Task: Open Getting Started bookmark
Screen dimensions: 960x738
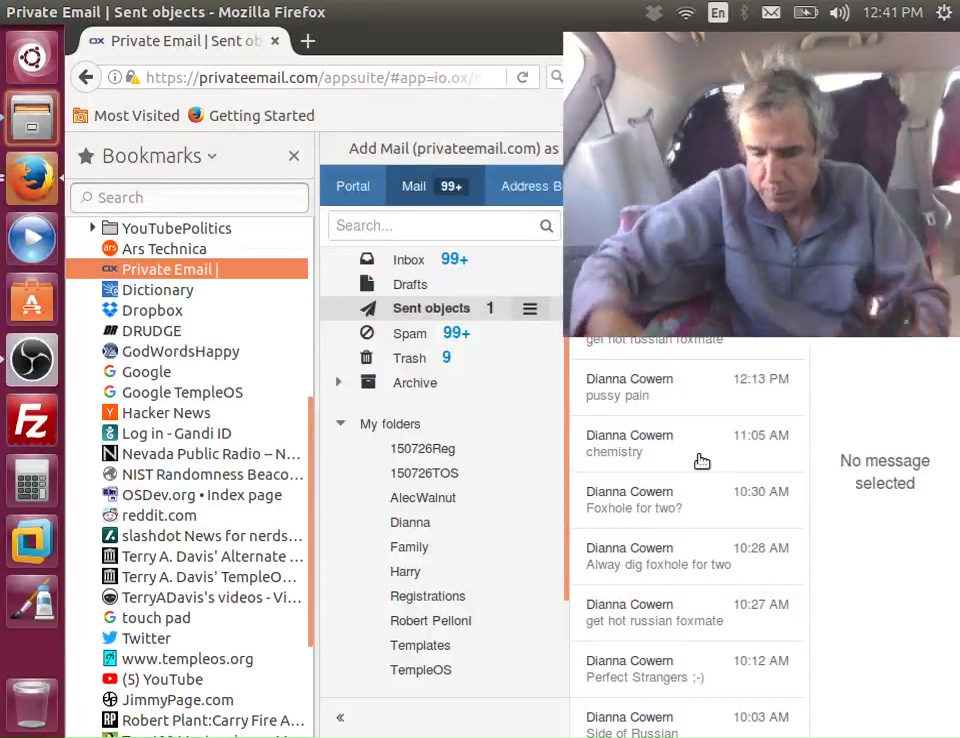Action: pyautogui.click(x=251, y=116)
